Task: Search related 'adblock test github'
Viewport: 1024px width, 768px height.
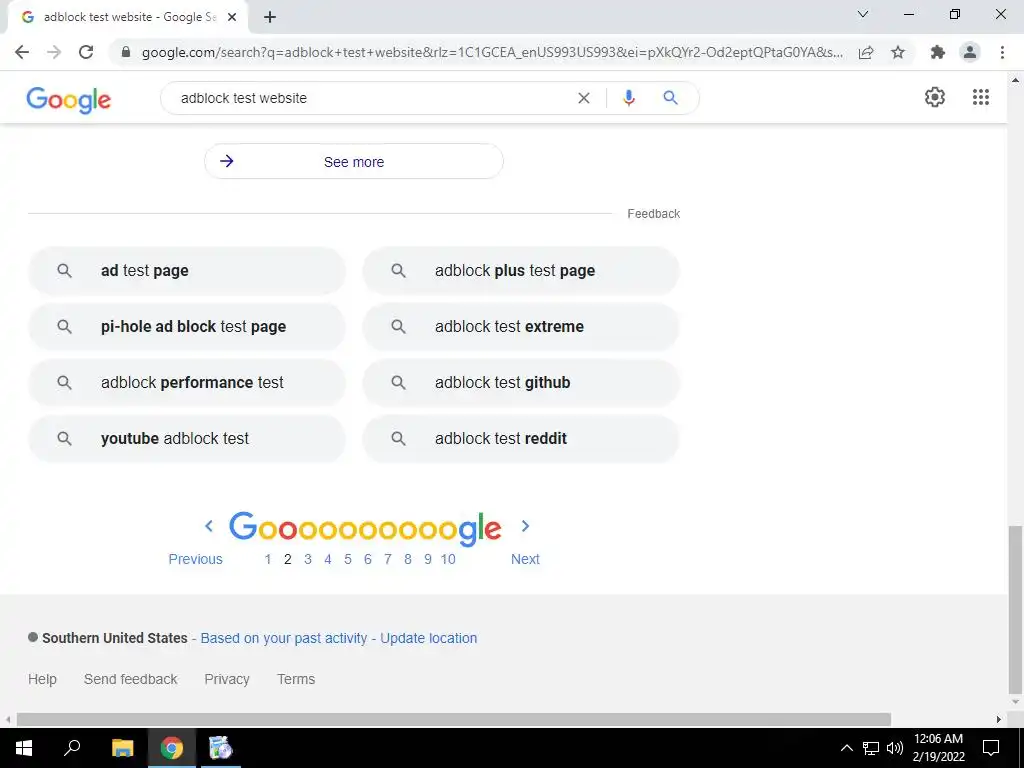Action: [521, 383]
